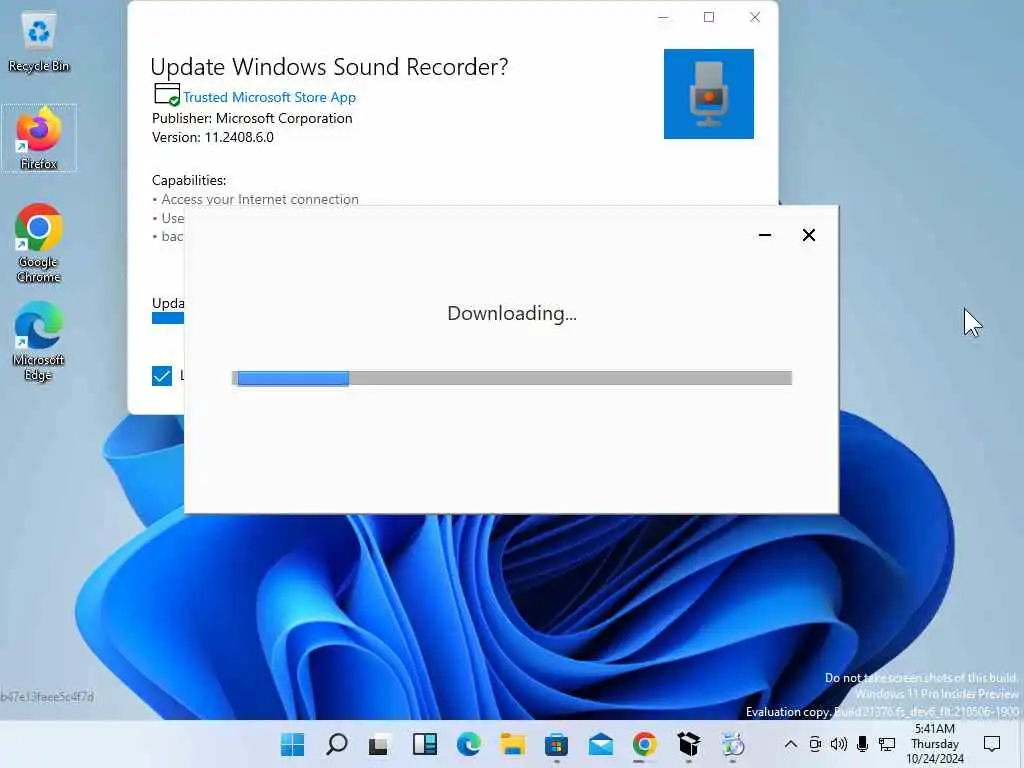Switch to App Installer box icon on taskbar

688,744
